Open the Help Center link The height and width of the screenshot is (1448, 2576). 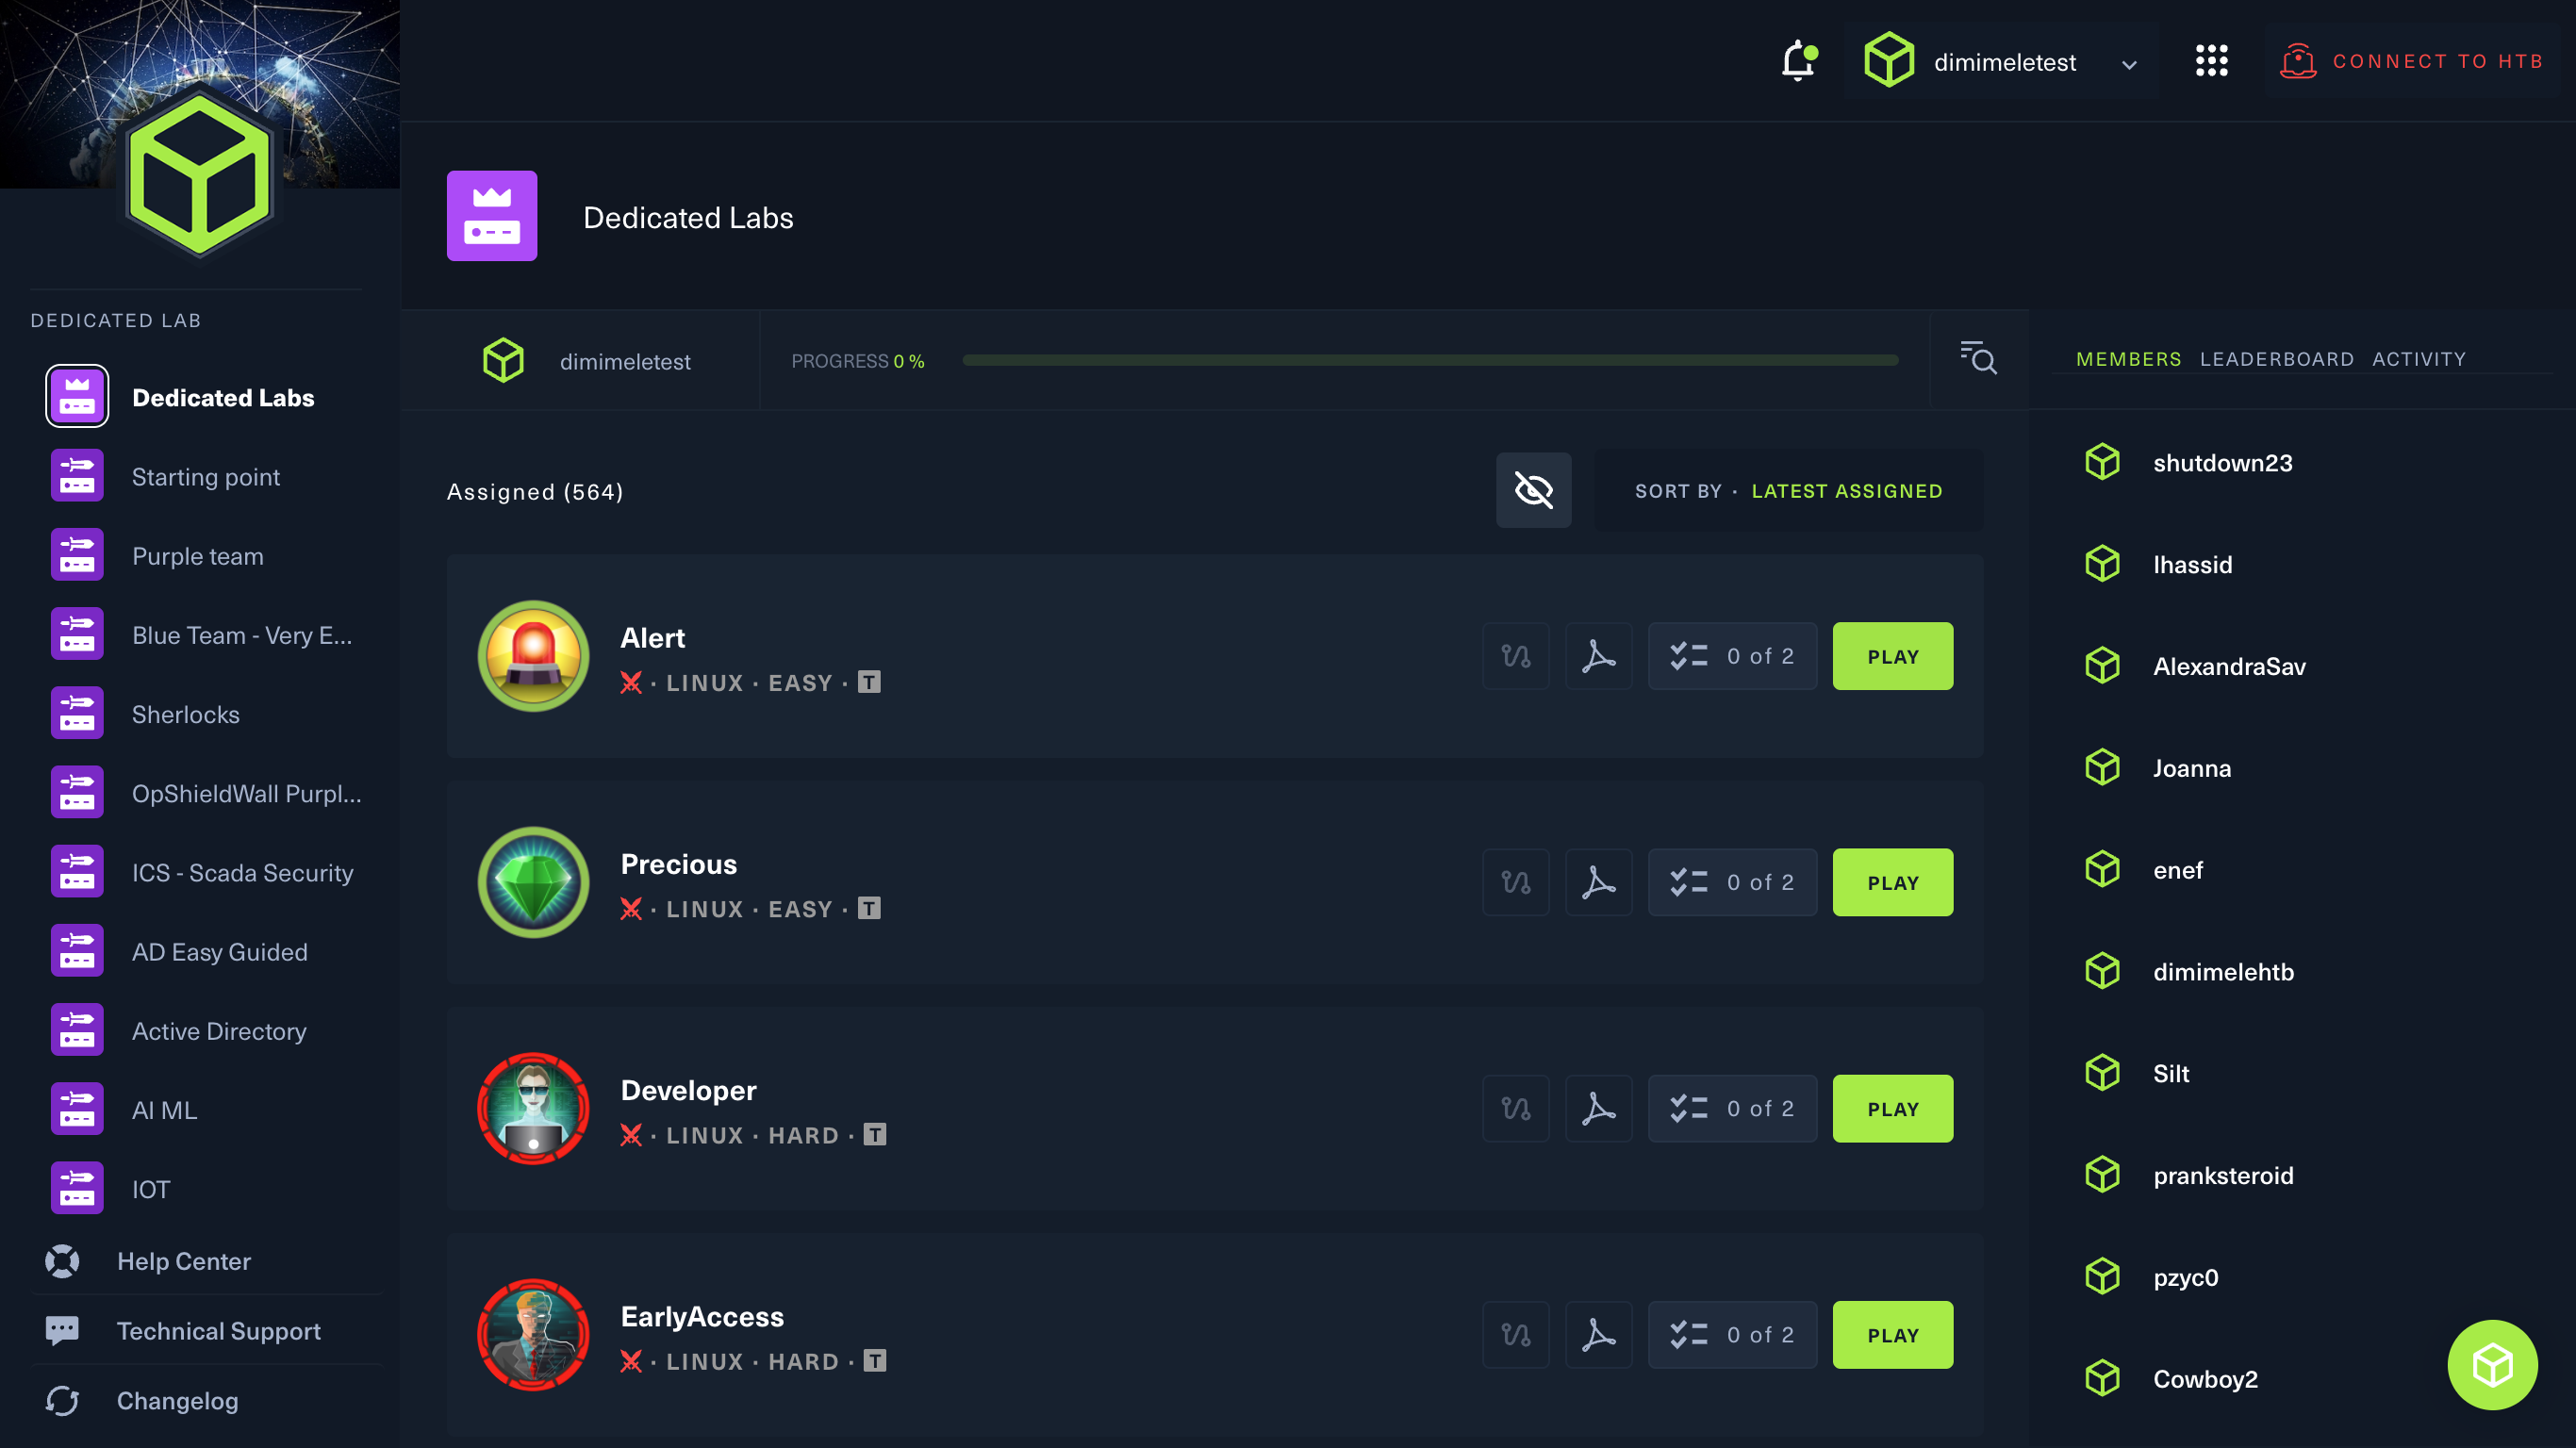pos(183,1261)
